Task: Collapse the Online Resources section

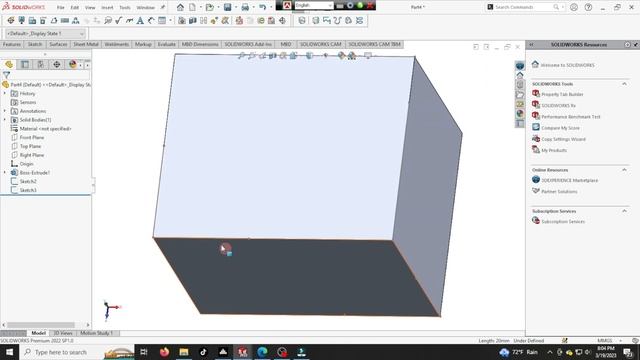Action: pos(624,170)
